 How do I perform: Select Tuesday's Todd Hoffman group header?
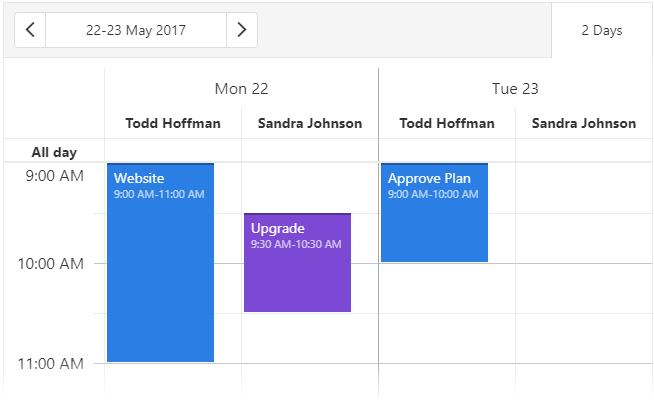pos(447,124)
